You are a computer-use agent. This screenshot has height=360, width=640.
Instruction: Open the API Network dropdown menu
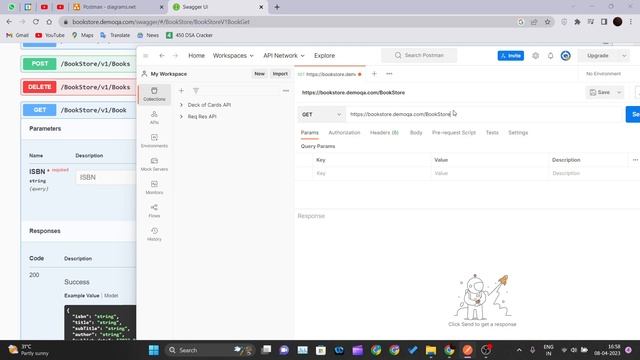click(284, 56)
